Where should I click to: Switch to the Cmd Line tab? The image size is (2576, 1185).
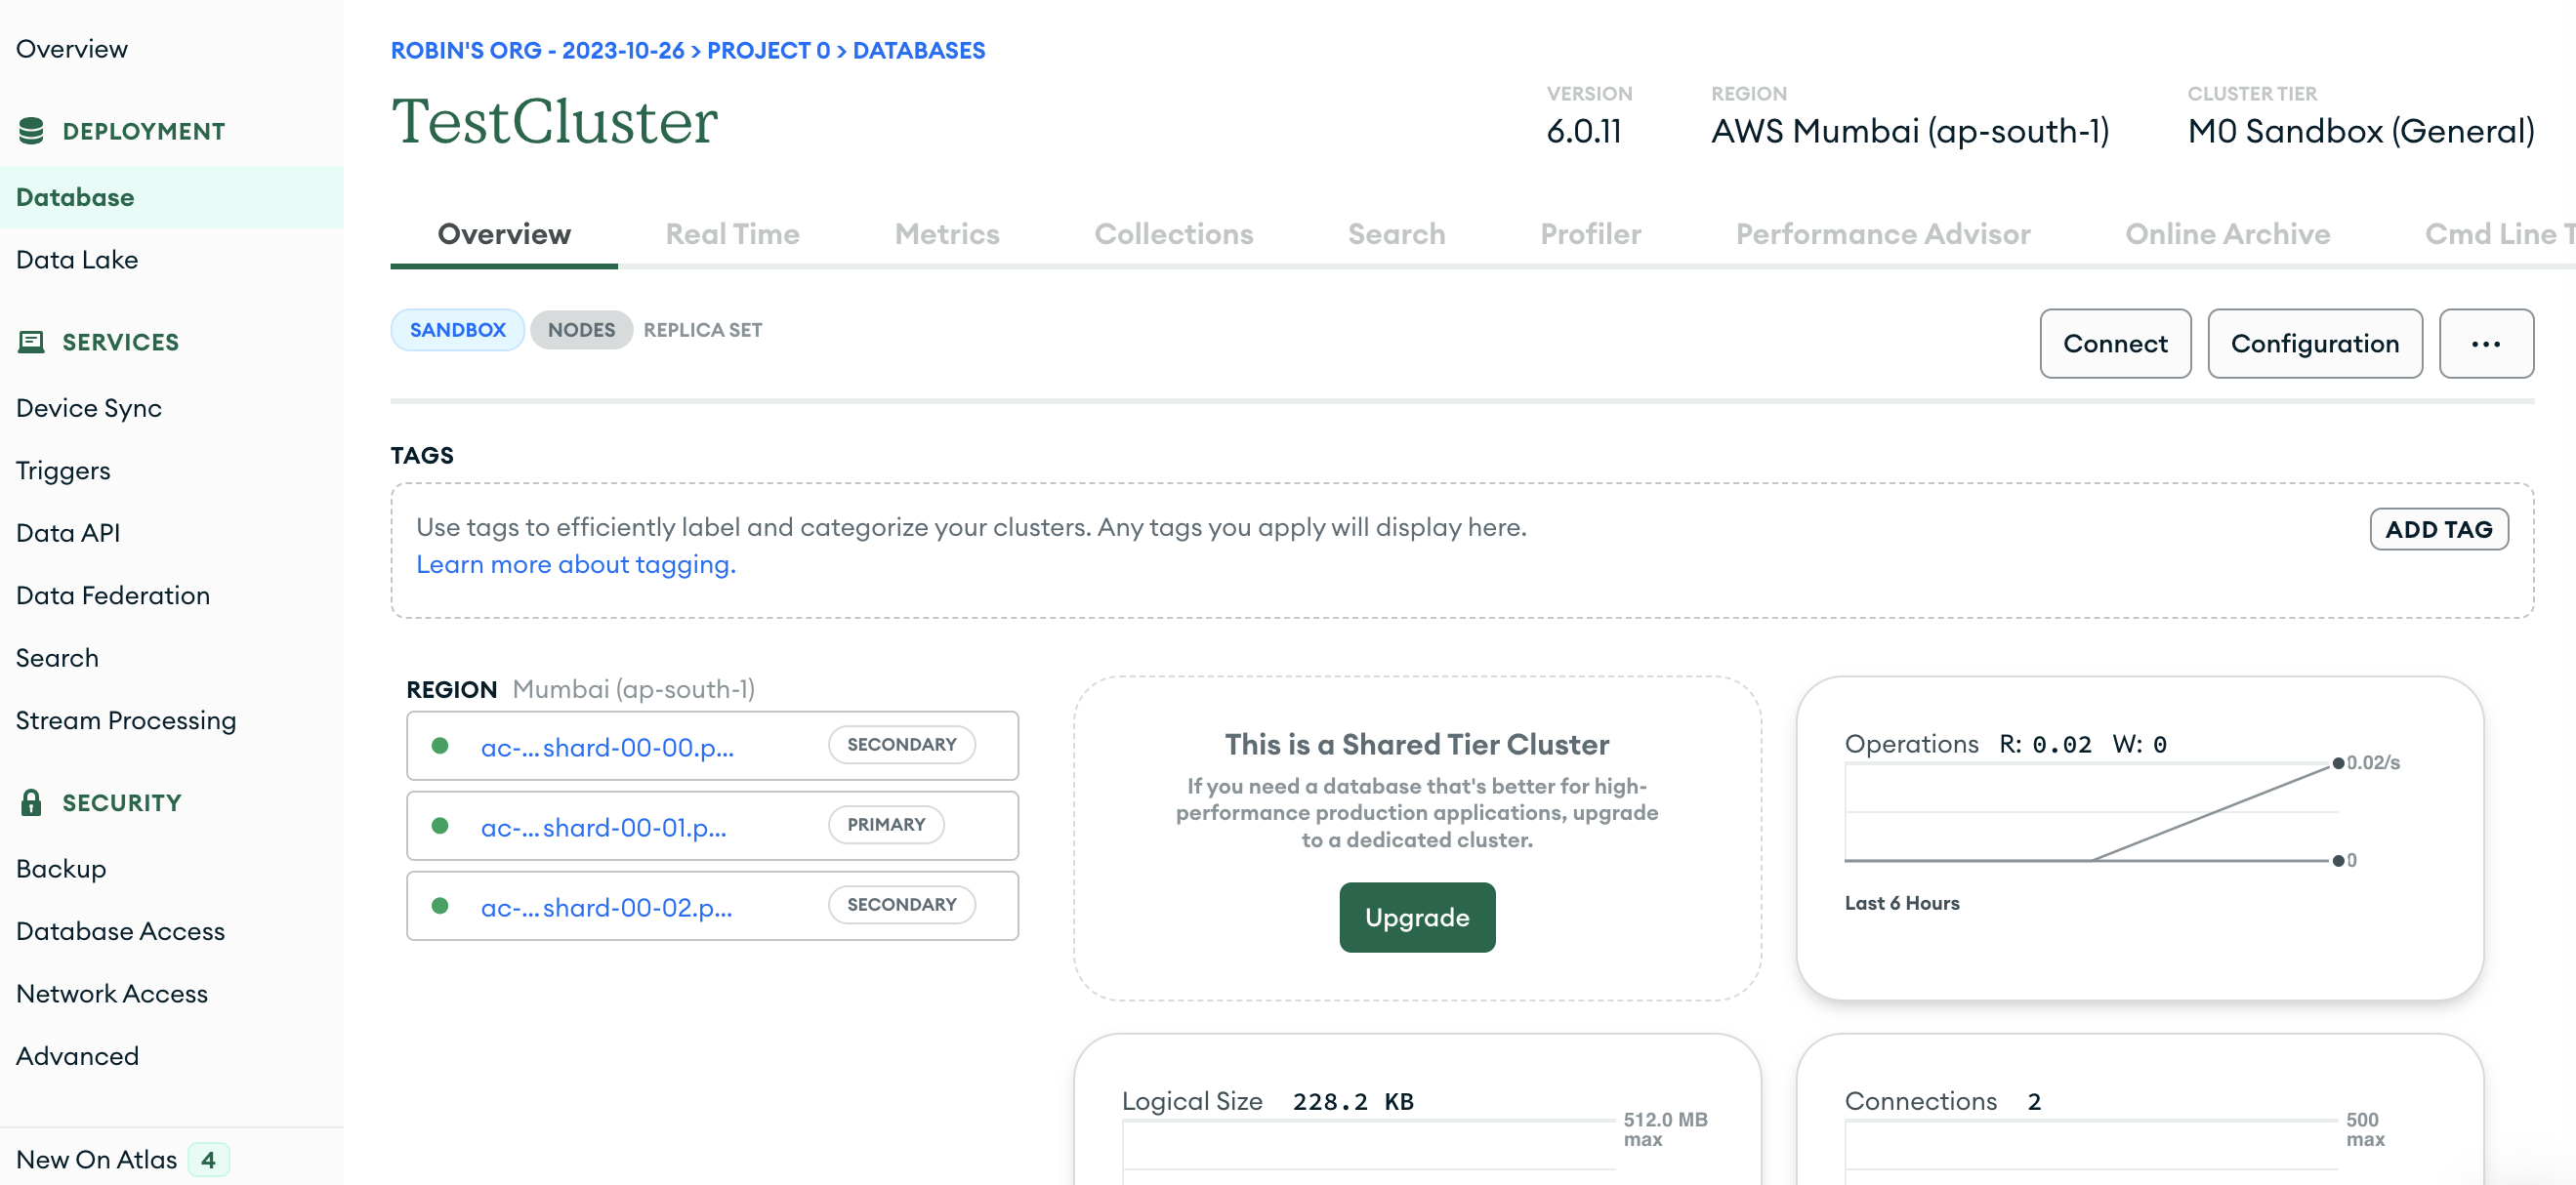pos(2499,234)
